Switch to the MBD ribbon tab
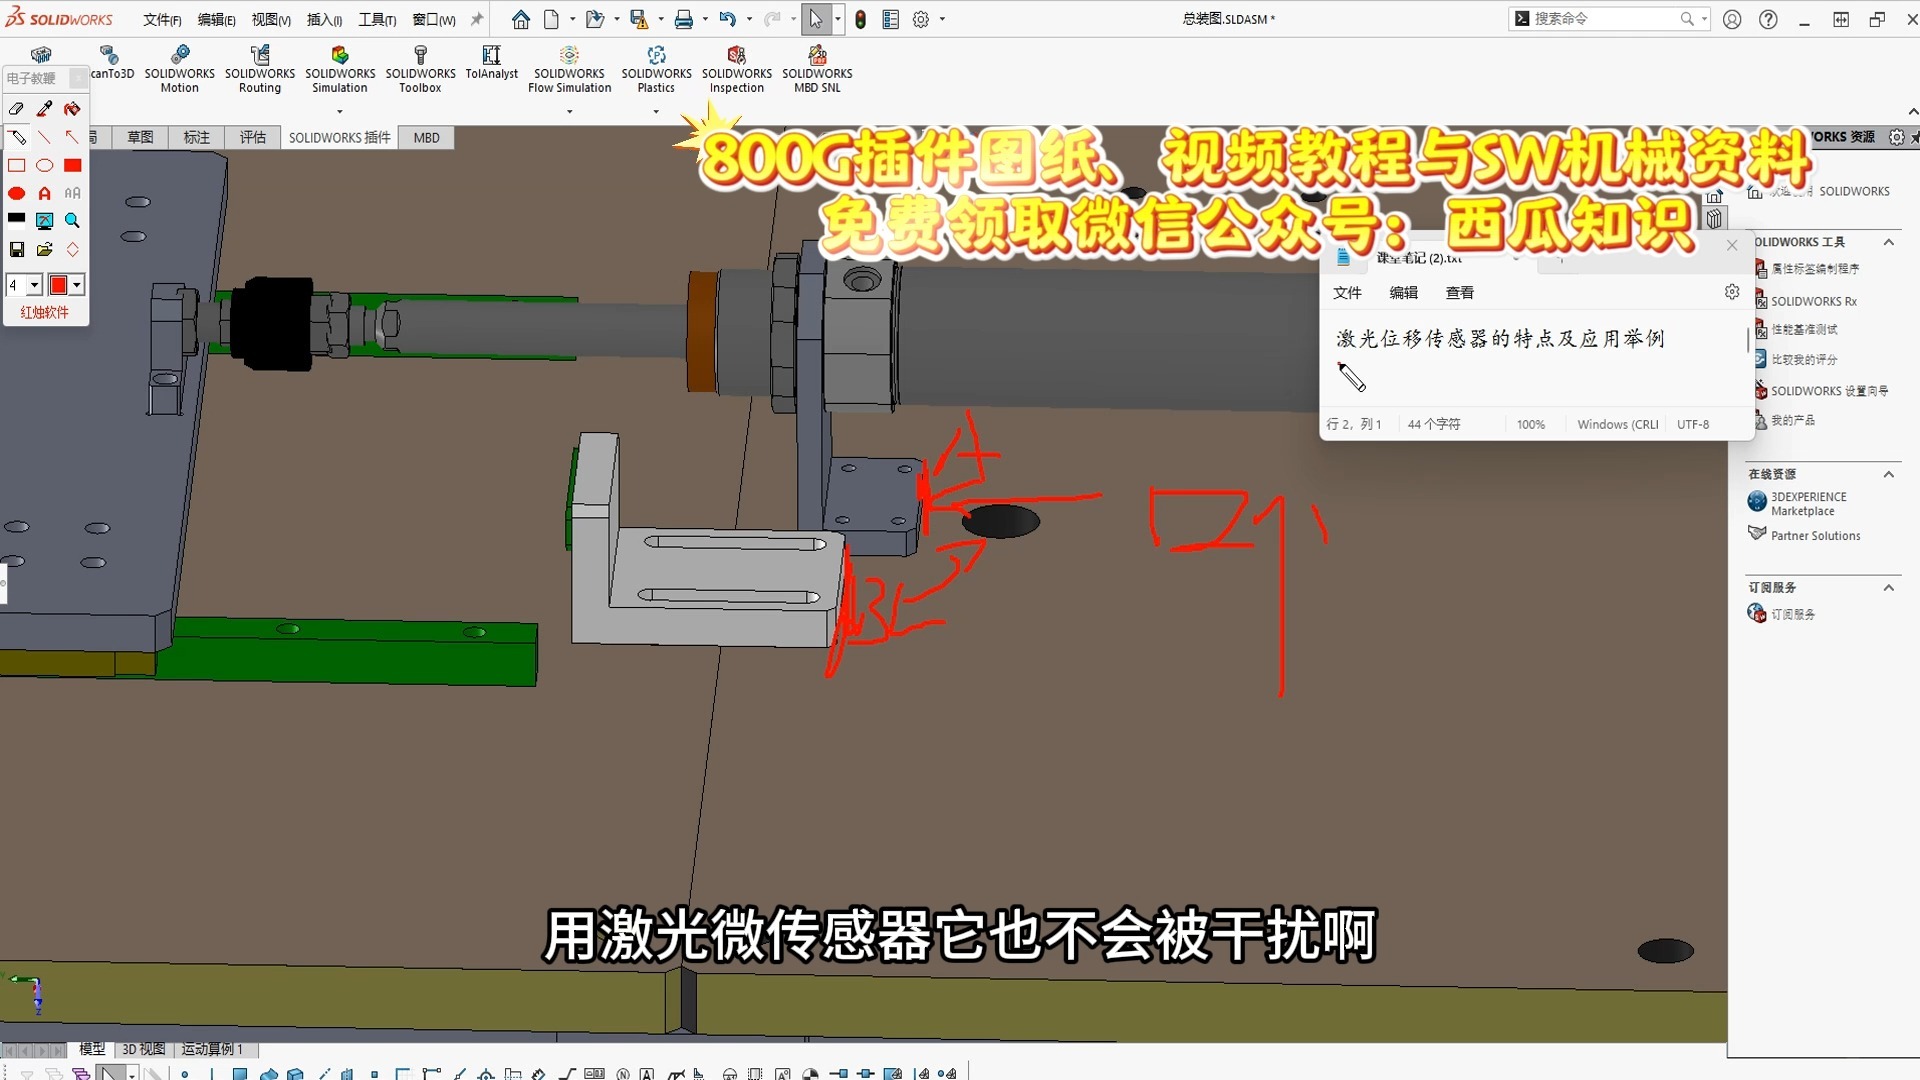 (426, 137)
